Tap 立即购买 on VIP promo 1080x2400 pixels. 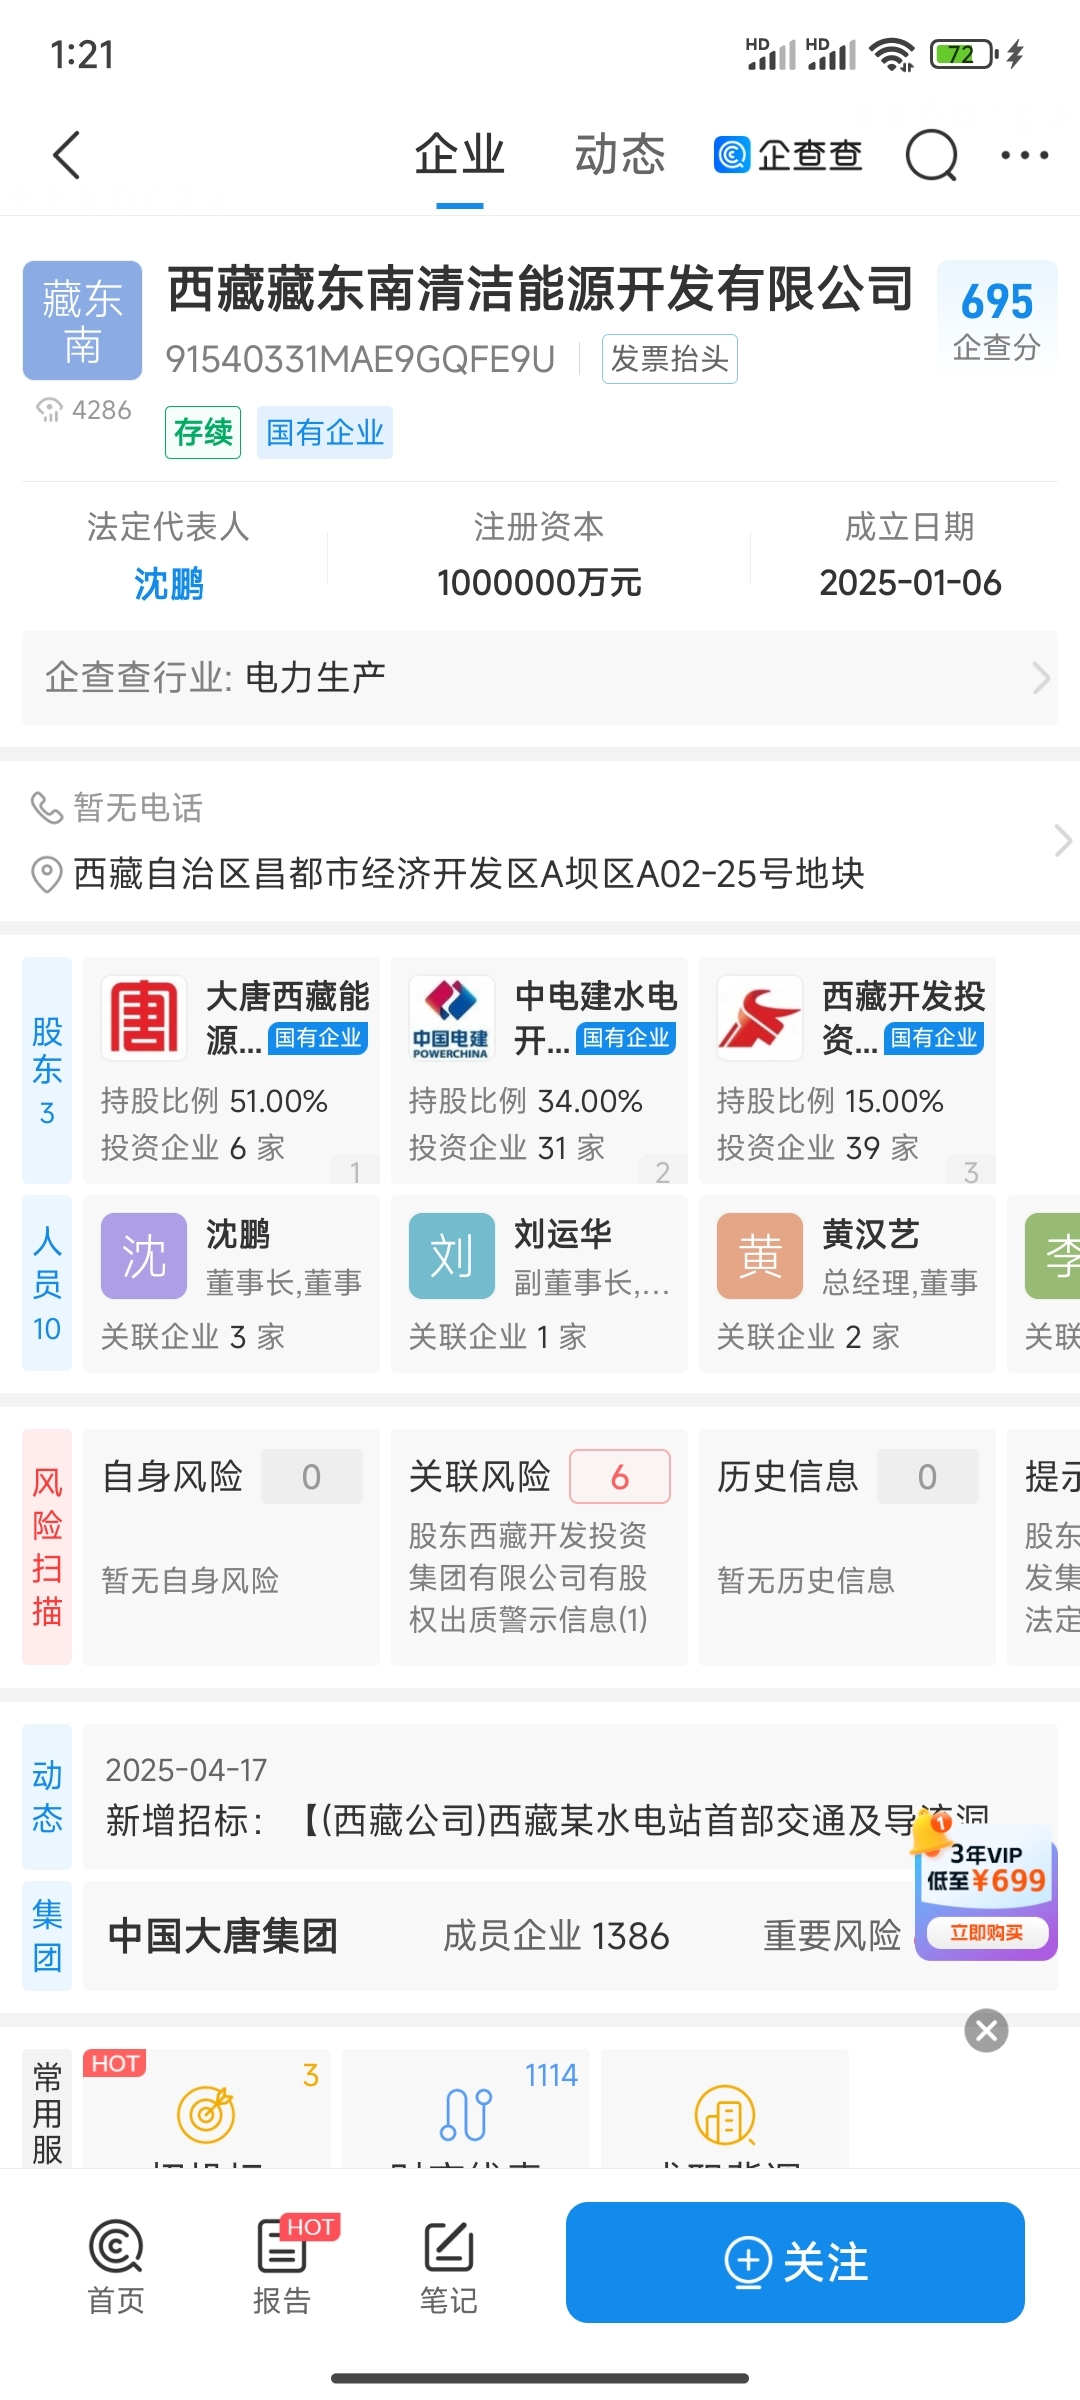coord(986,1932)
